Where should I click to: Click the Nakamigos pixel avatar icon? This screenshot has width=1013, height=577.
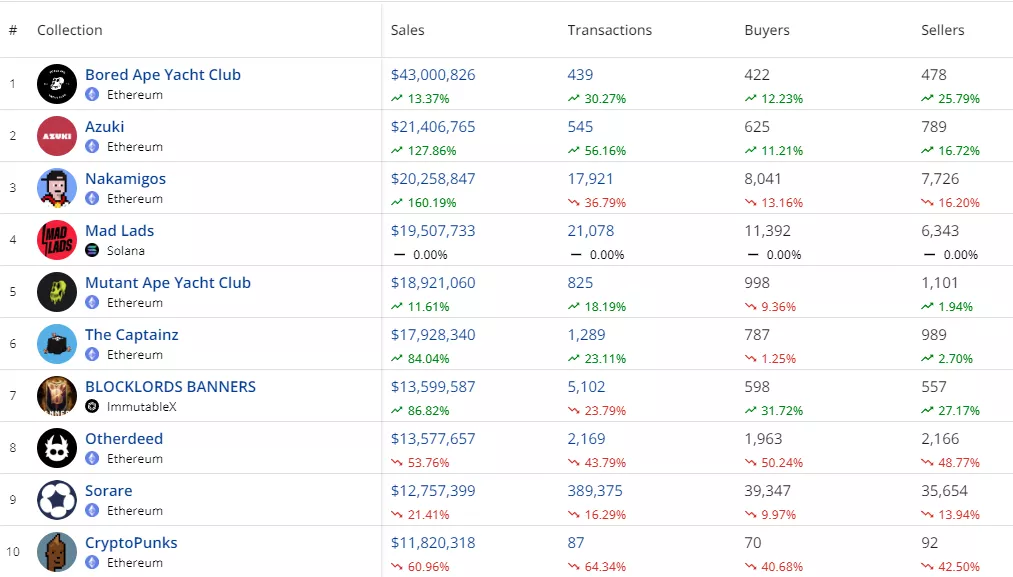coord(57,188)
